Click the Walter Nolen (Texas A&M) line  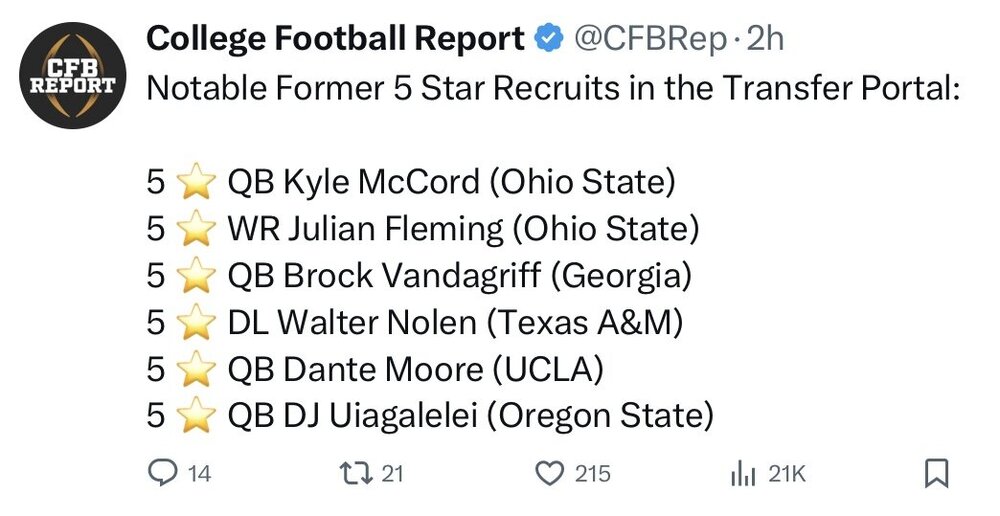click(415, 323)
